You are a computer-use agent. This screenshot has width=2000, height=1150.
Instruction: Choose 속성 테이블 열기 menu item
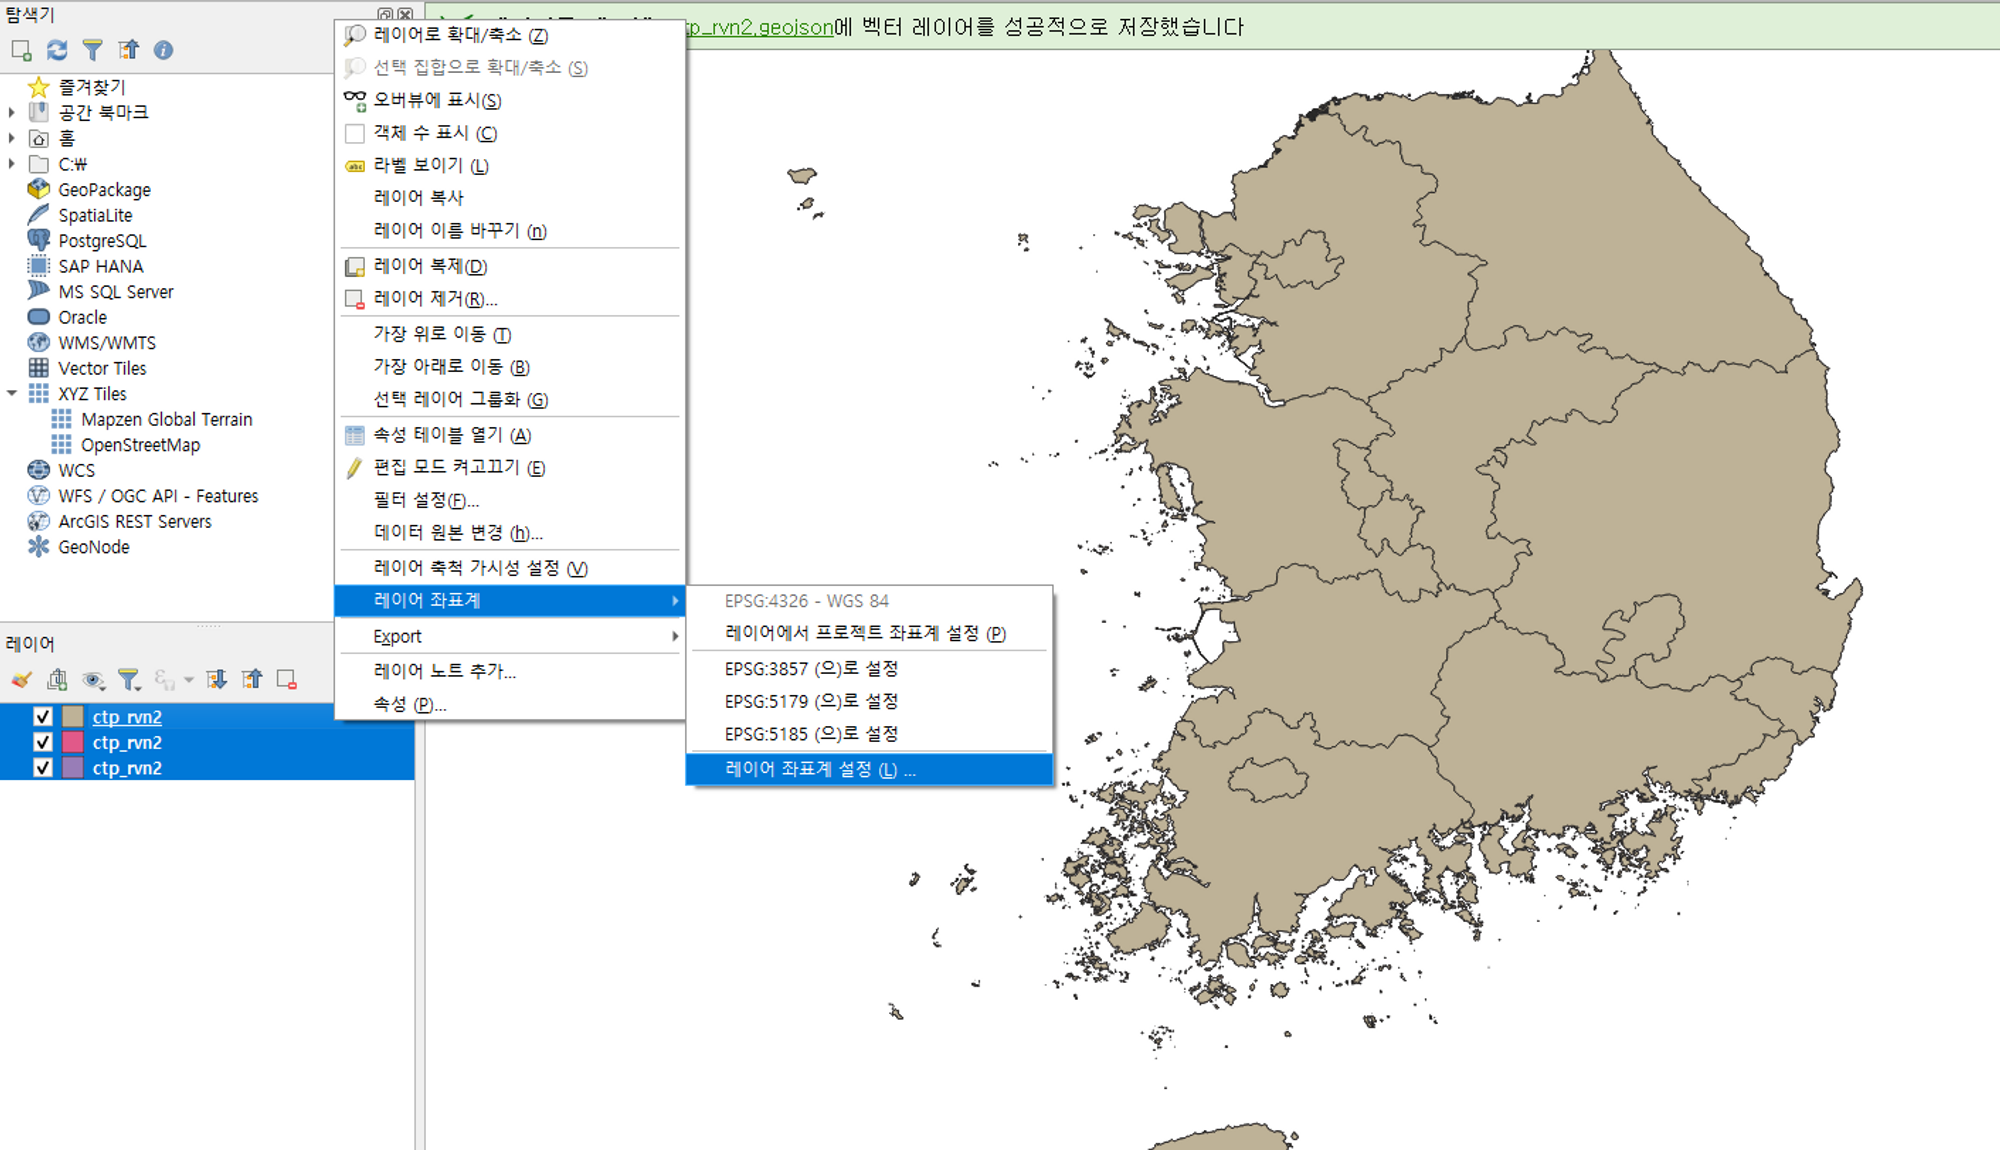(x=510, y=435)
